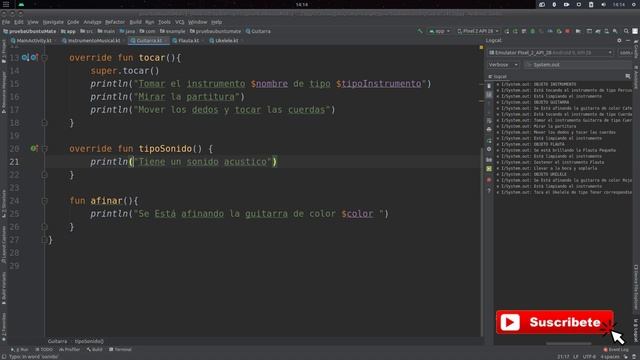Click the Make Project hammer icon
This screenshot has height=360, width=640.
tap(420, 31)
